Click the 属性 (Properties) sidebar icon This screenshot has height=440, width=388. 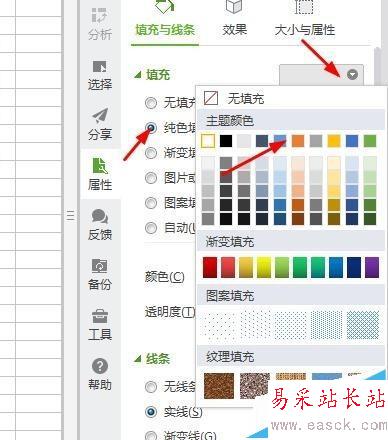point(100,174)
